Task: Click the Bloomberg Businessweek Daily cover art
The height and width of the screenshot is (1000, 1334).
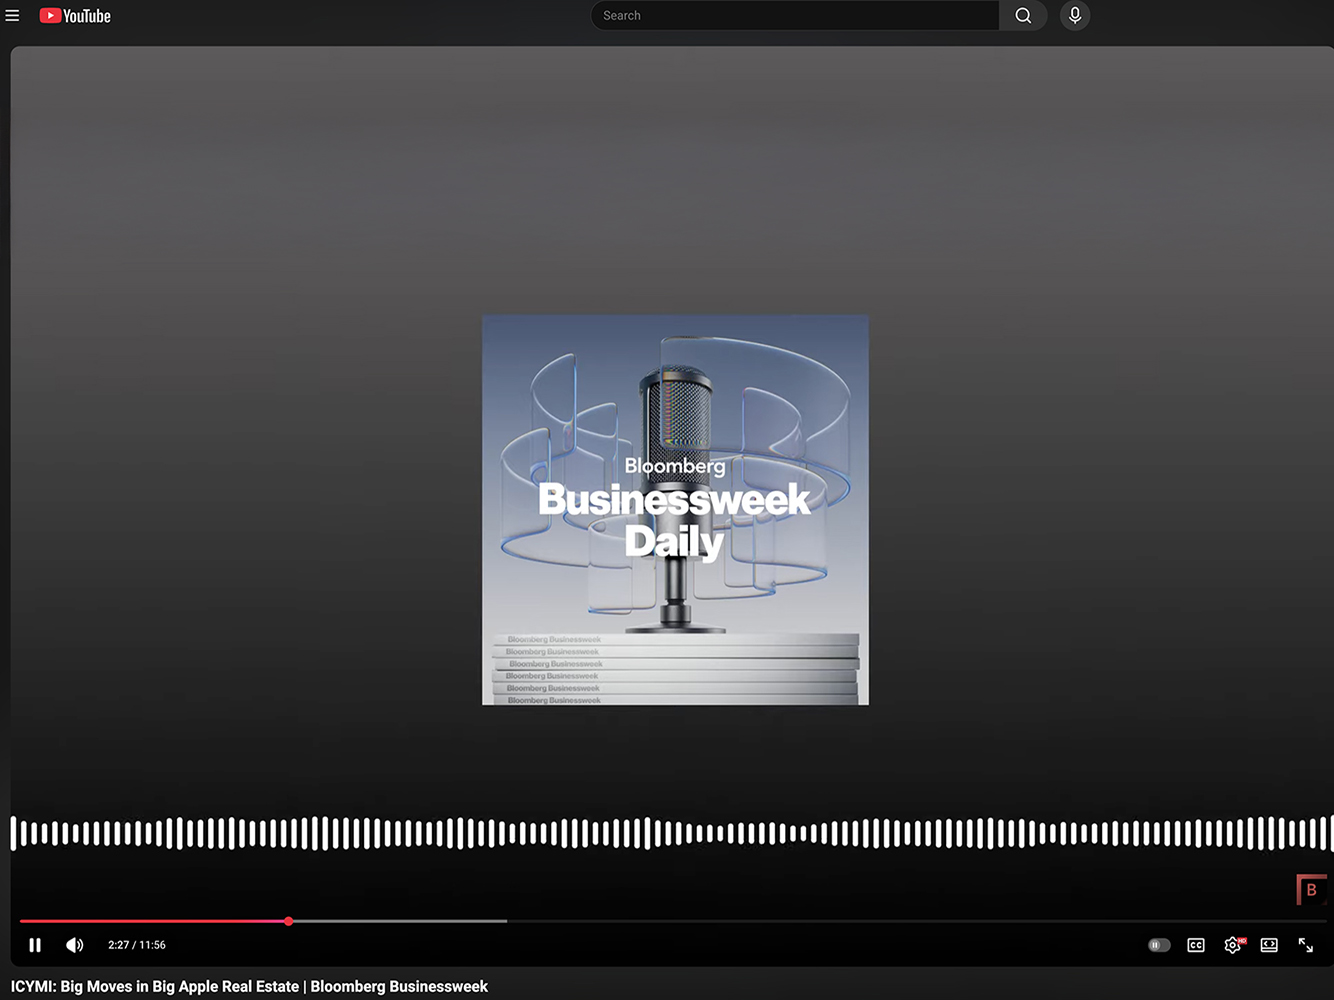Action: coord(675,510)
